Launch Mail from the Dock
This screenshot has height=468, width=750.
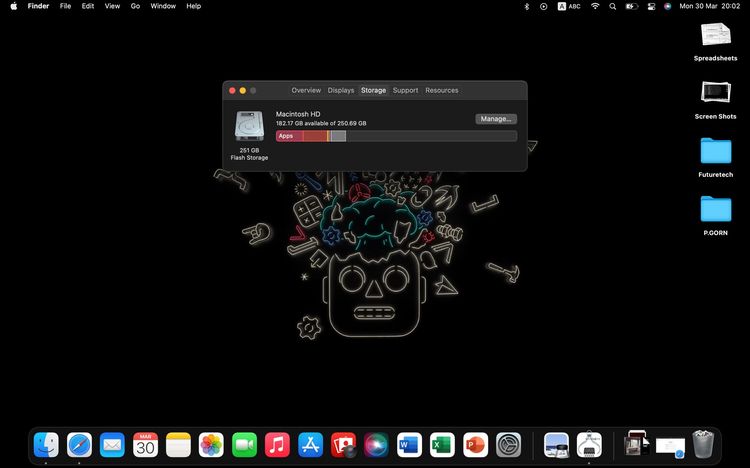click(112, 445)
